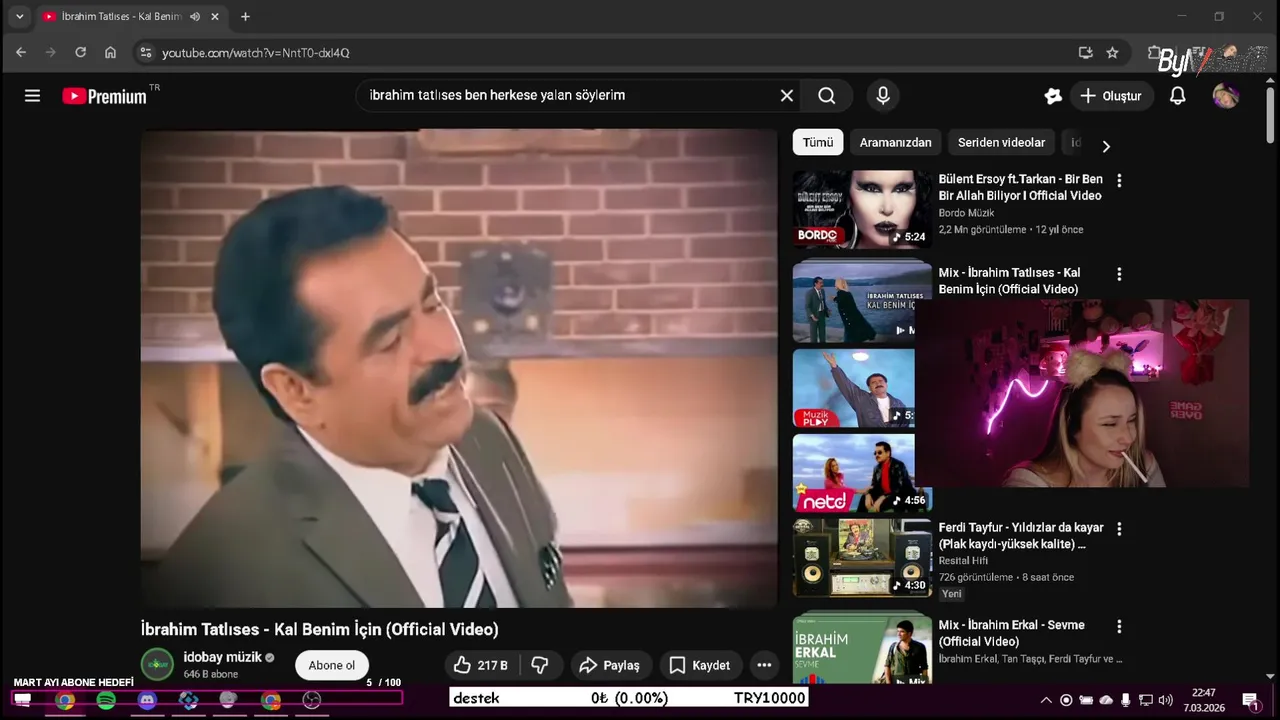Run search with magnifier button
Viewport: 1280px width, 720px height.
point(827,96)
